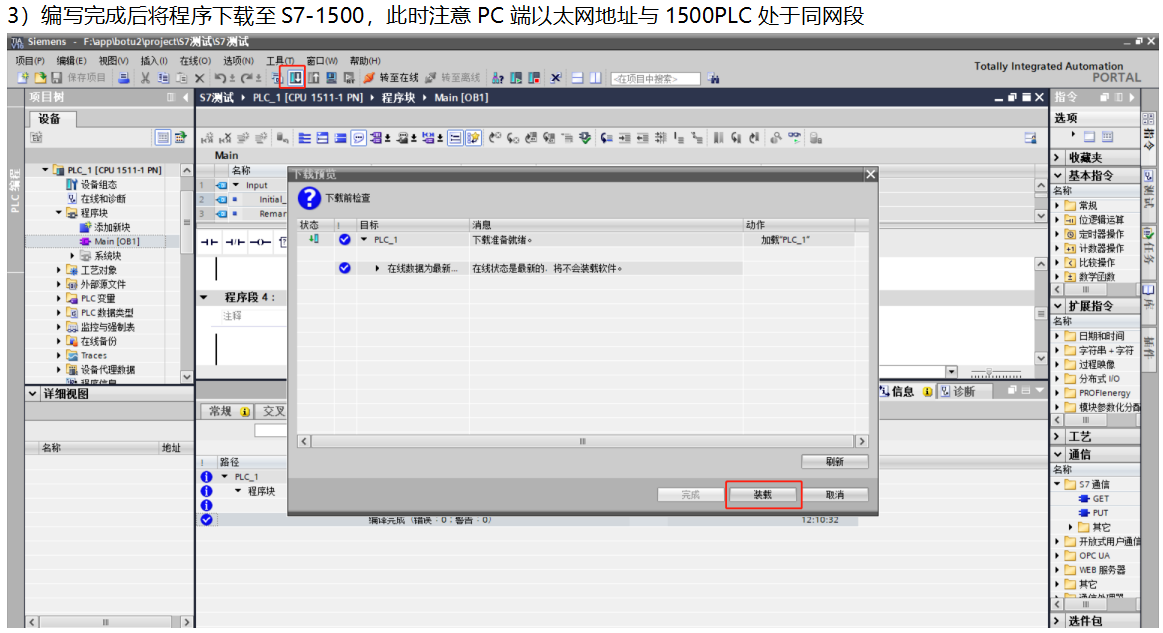Click the accessible devices icon with question mark

coord(498,78)
